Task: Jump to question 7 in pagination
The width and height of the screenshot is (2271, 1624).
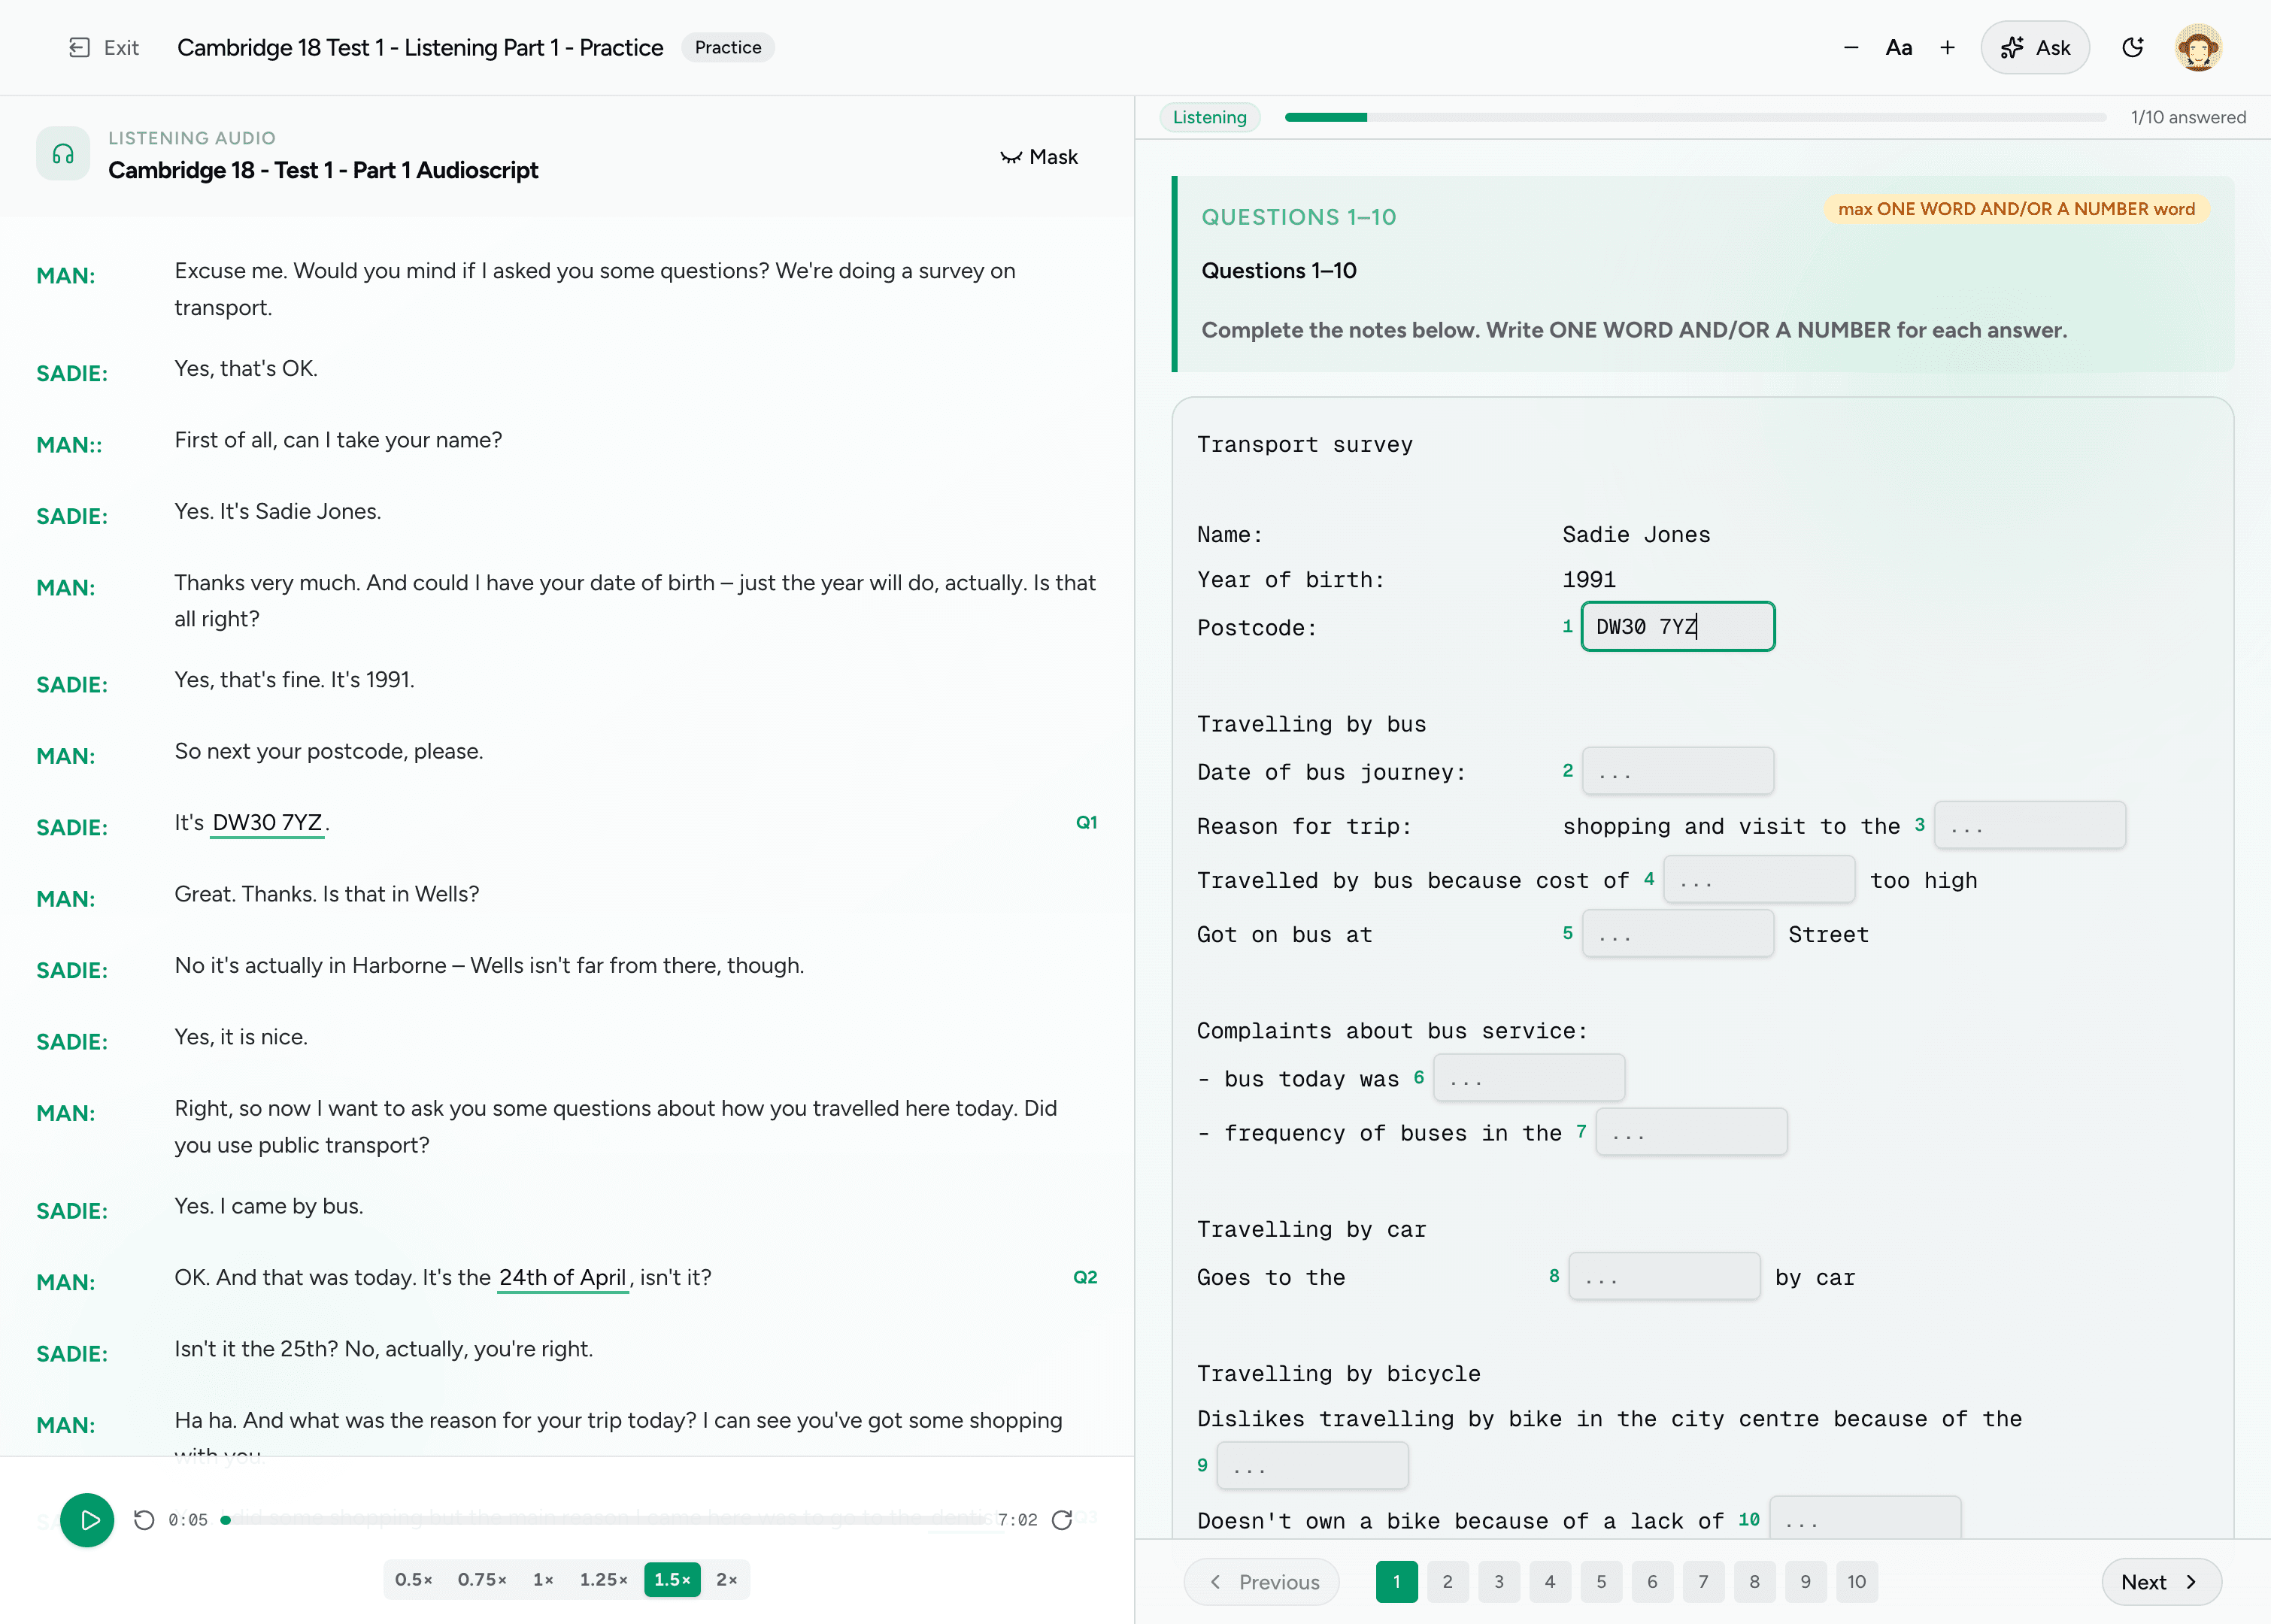Action: click(x=1703, y=1582)
